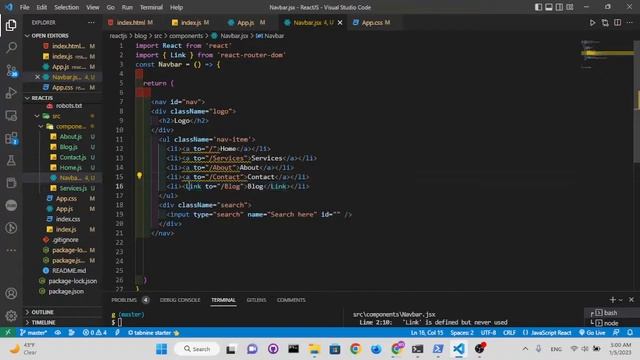This screenshot has height=360, width=640.
Task: Select the bash terminal instance
Action: [x=610, y=313]
